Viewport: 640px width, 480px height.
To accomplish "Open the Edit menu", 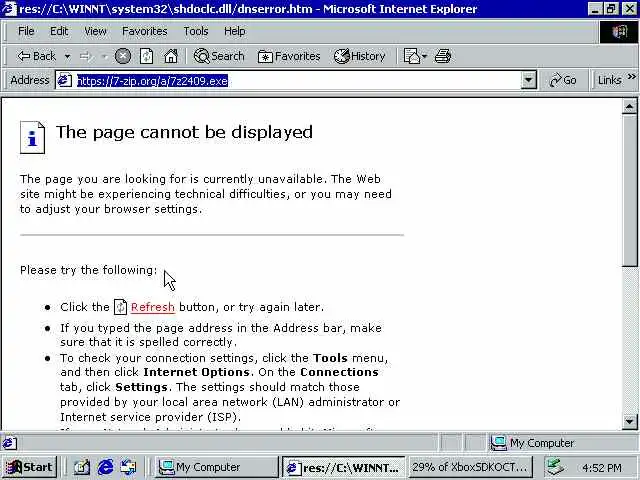I will 59,31.
